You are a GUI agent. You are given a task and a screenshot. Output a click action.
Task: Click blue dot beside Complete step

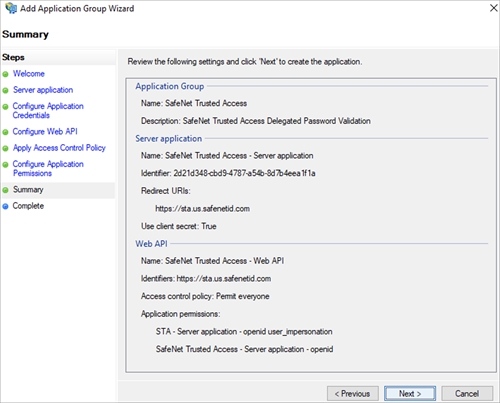pyautogui.click(x=5, y=206)
